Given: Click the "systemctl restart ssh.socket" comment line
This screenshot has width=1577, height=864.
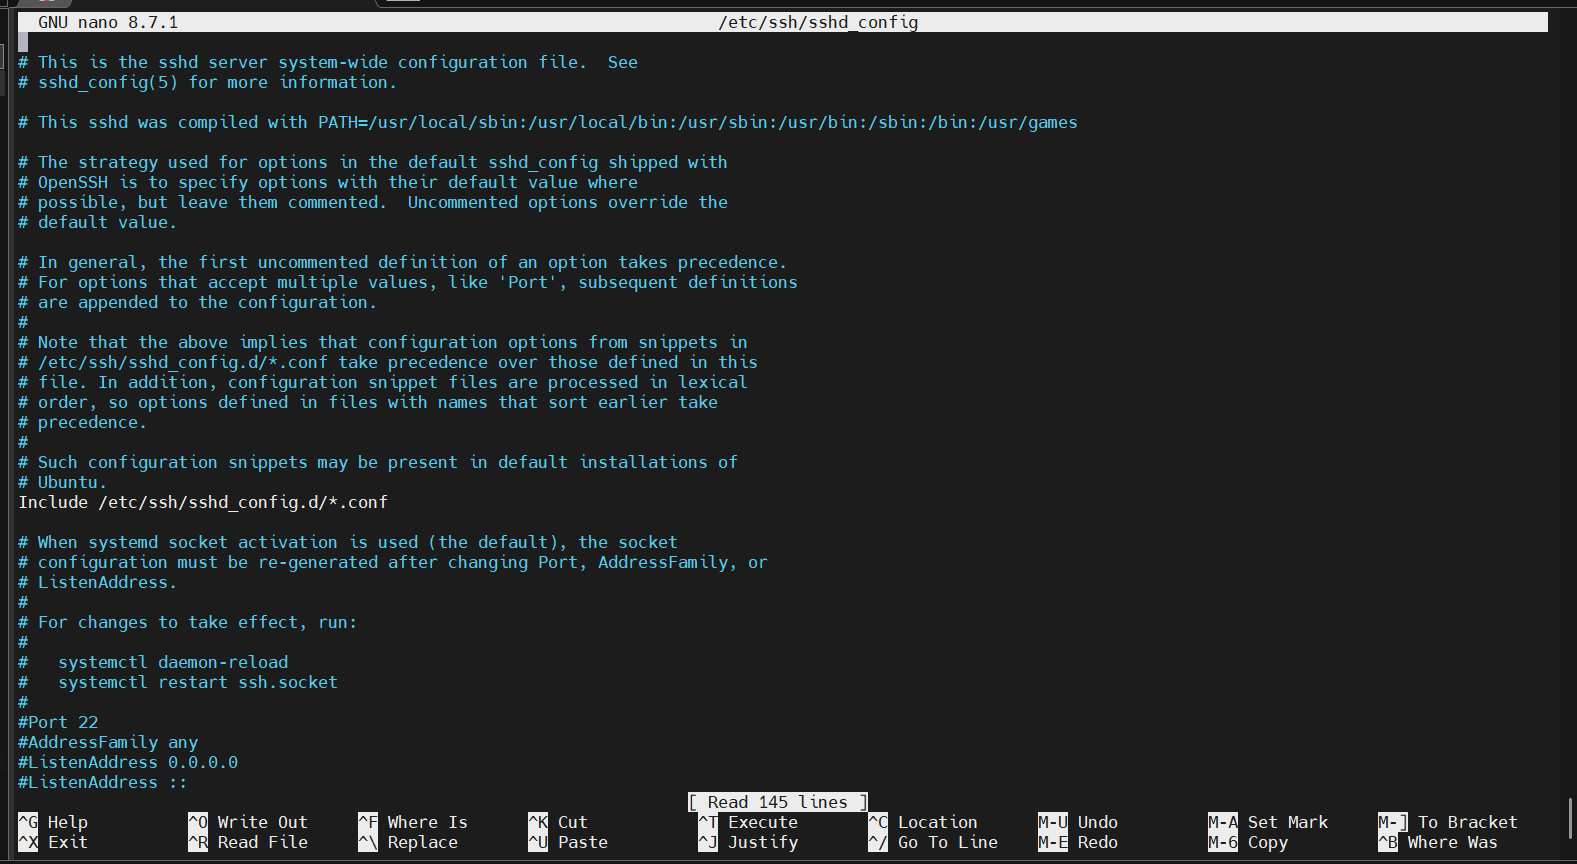Looking at the screenshot, I should pyautogui.click(x=178, y=682).
